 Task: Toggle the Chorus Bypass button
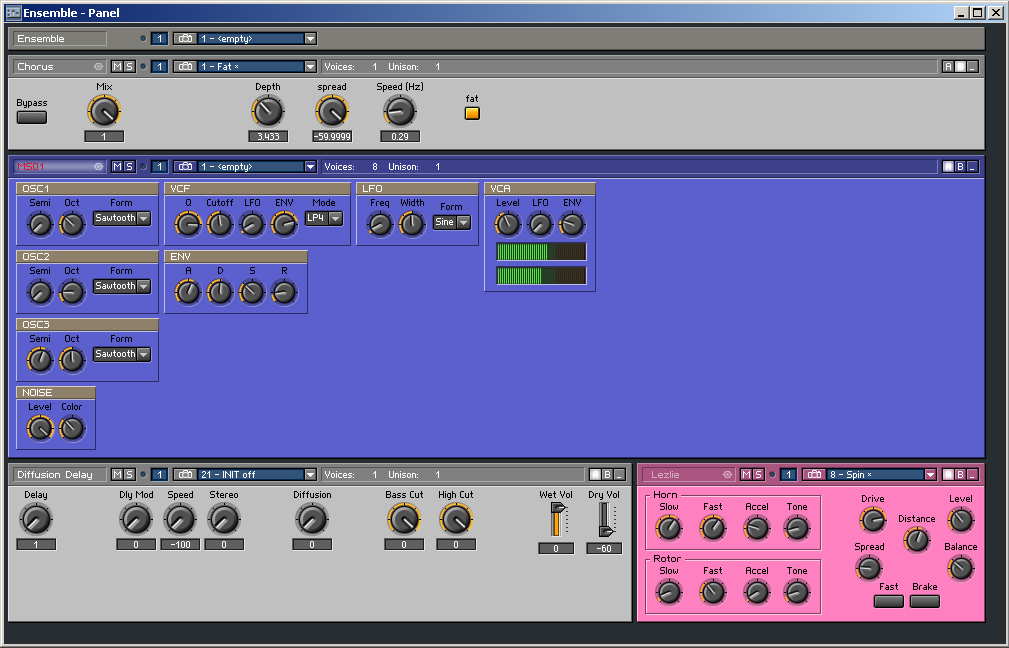32,118
